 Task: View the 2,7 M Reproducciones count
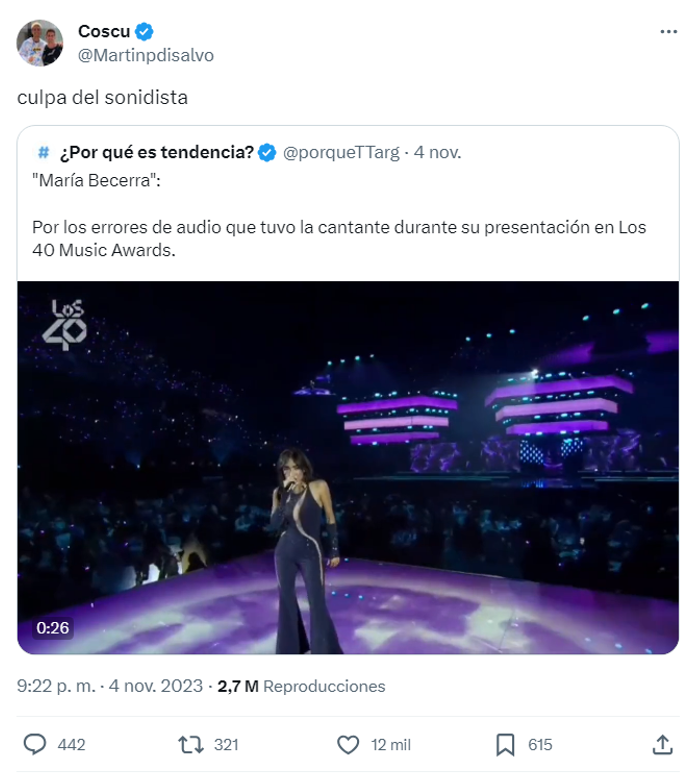(302, 686)
